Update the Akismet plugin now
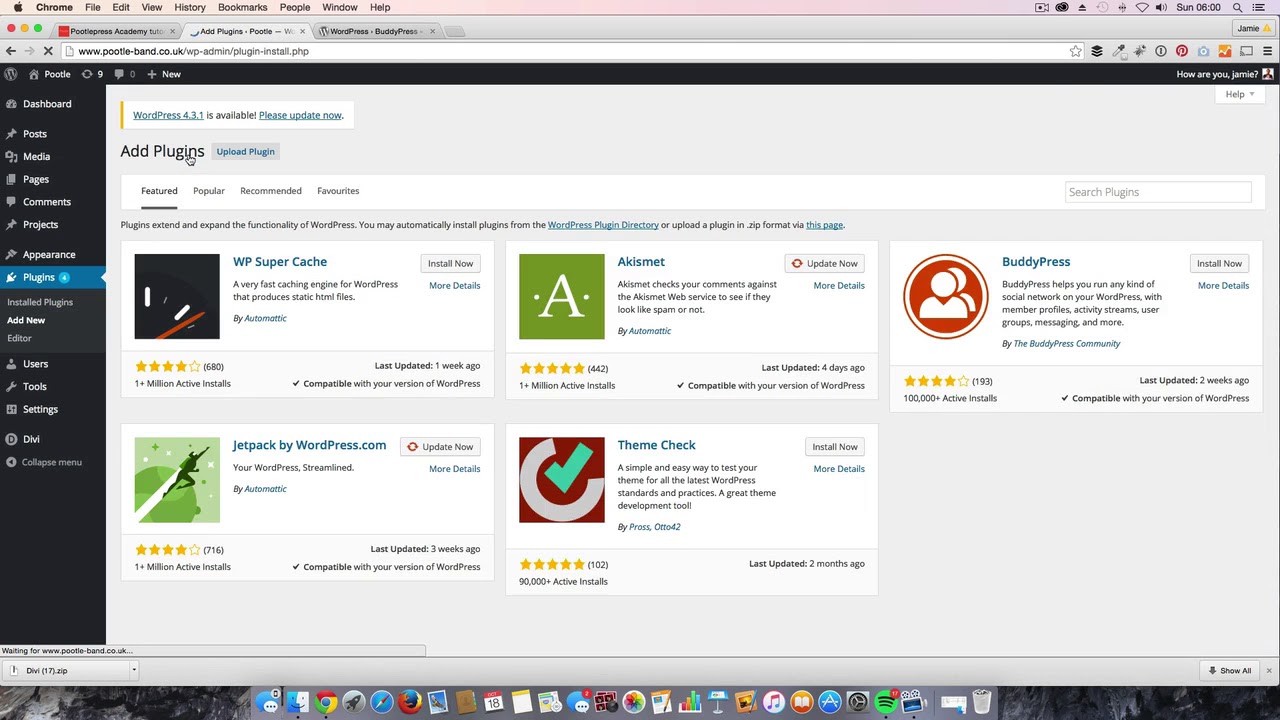Screen dimensions: 1280x720 pyautogui.click(x=825, y=264)
